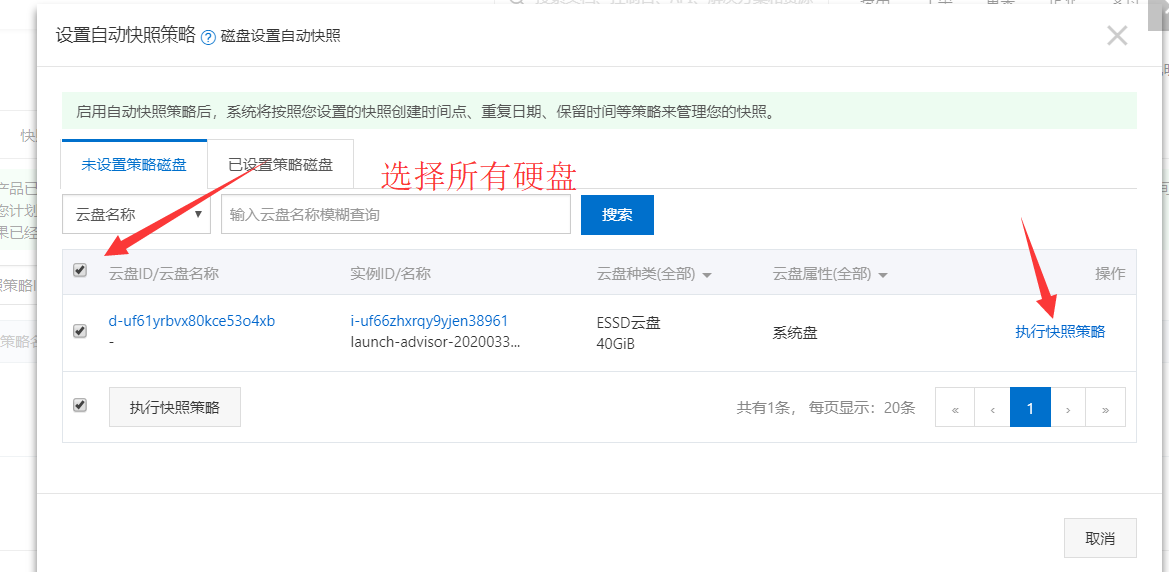This screenshot has width=1169, height=572.
Task: Uncheck the disk d-uf61yrbvx80kce53o4xb row checkbox
Action: 80,331
